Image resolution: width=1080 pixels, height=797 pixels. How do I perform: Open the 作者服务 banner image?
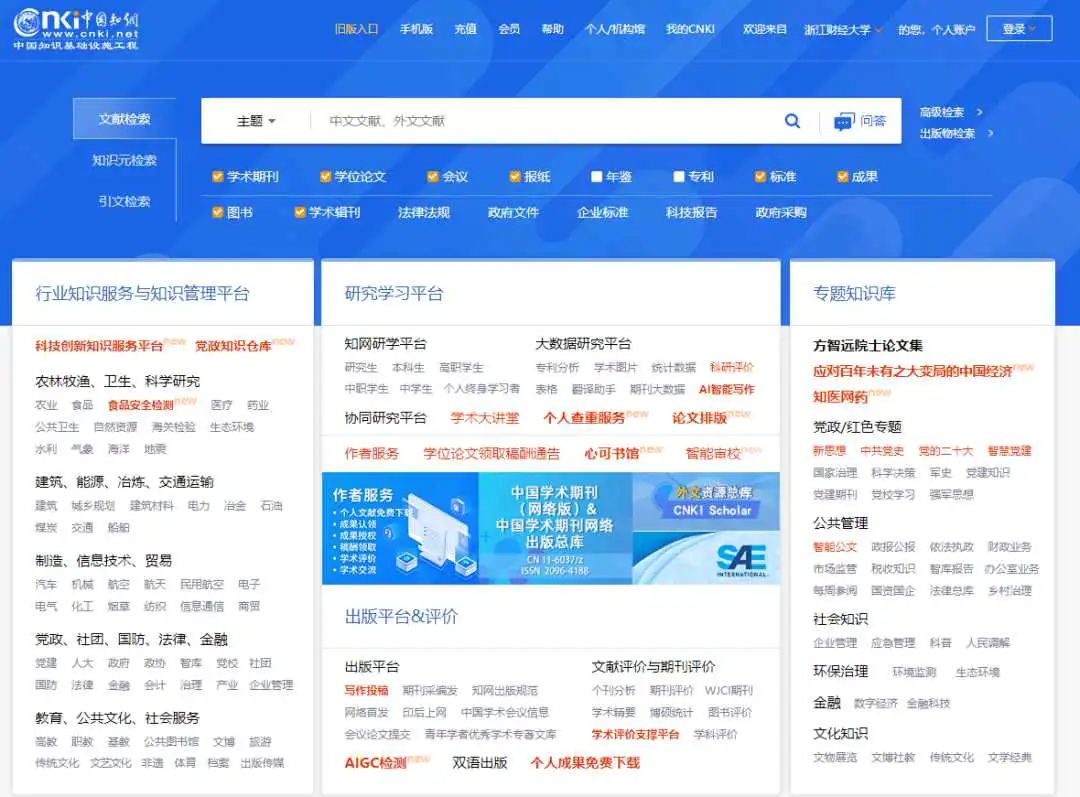[400, 528]
